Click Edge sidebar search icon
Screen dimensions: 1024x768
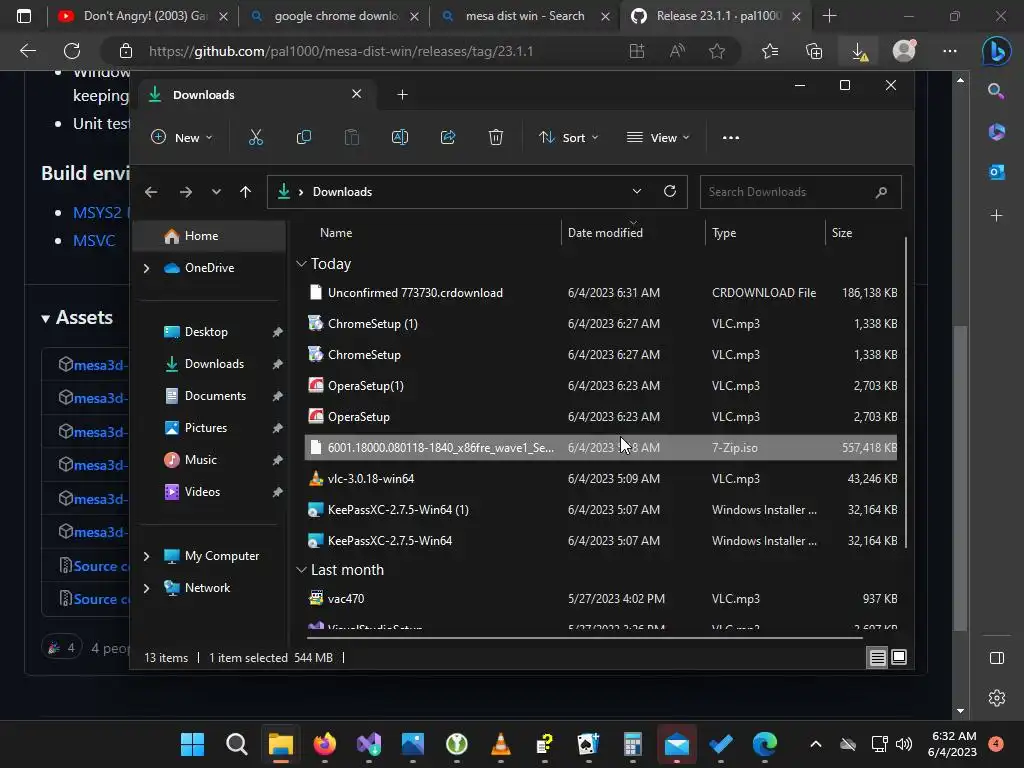(997, 91)
